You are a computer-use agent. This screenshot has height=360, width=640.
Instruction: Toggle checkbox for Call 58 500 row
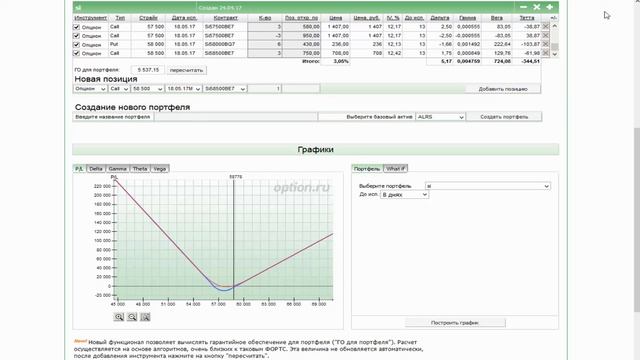tap(76, 53)
